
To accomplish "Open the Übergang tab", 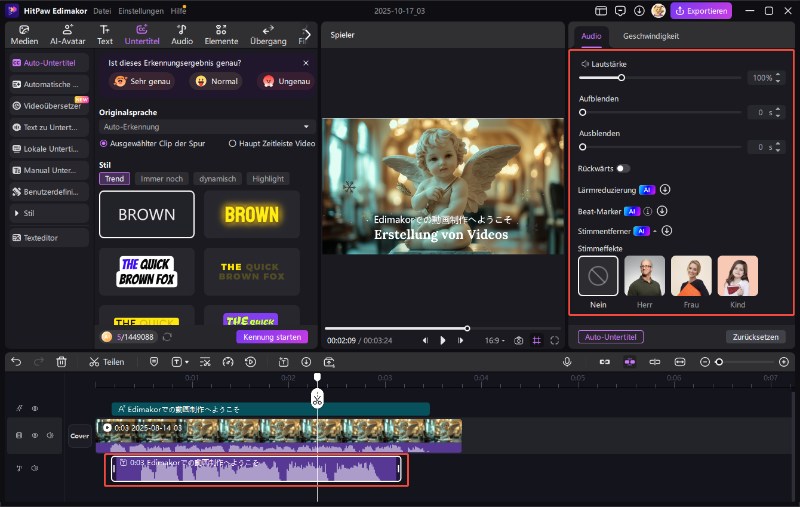I will coord(268,35).
